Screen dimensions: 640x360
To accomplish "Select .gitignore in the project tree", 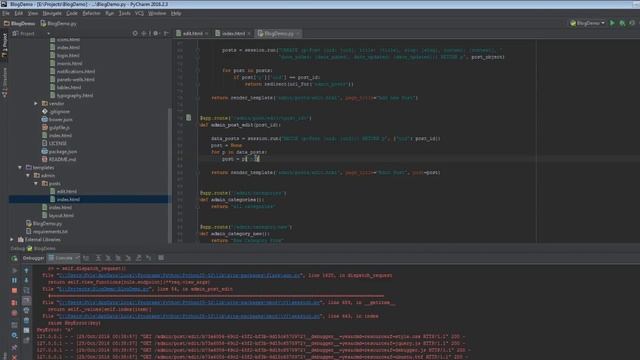I will [x=56, y=111].
